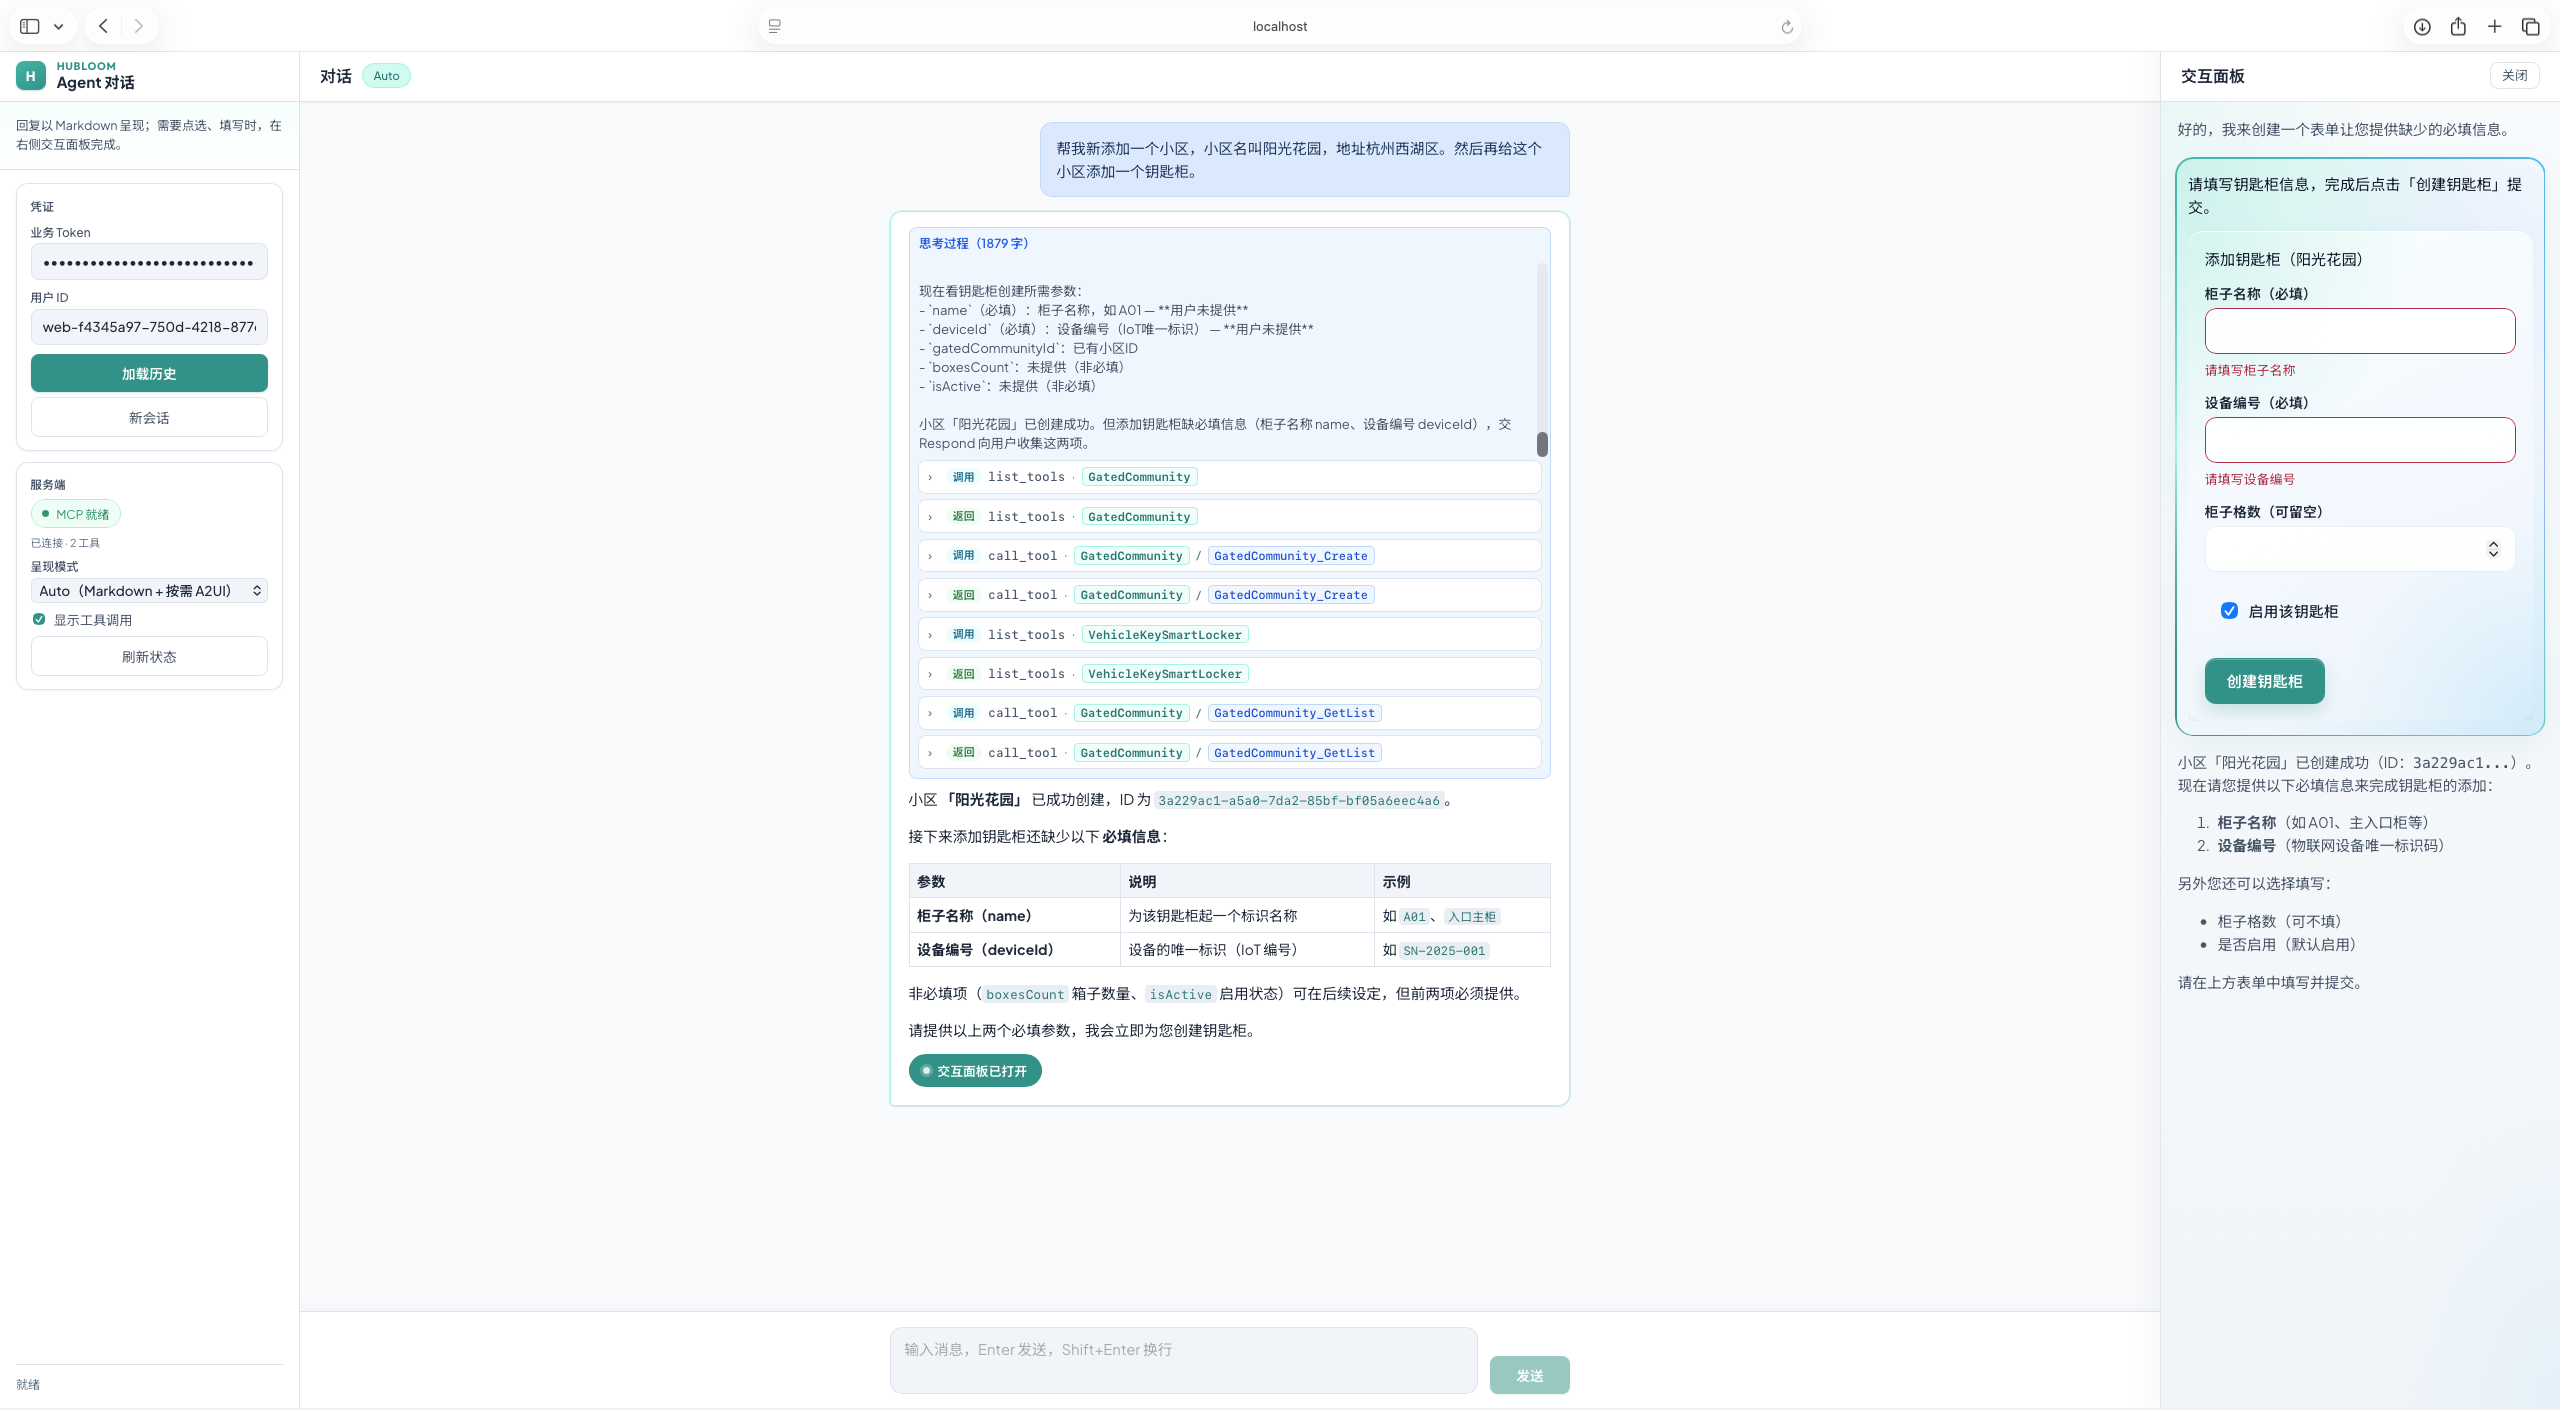Viewport: 2560px width, 1410px height.
Task: Expand the 调用 list_tools VehicleKeySmartLocker row
Action: pyautogui.click(x=1229, y=634)
